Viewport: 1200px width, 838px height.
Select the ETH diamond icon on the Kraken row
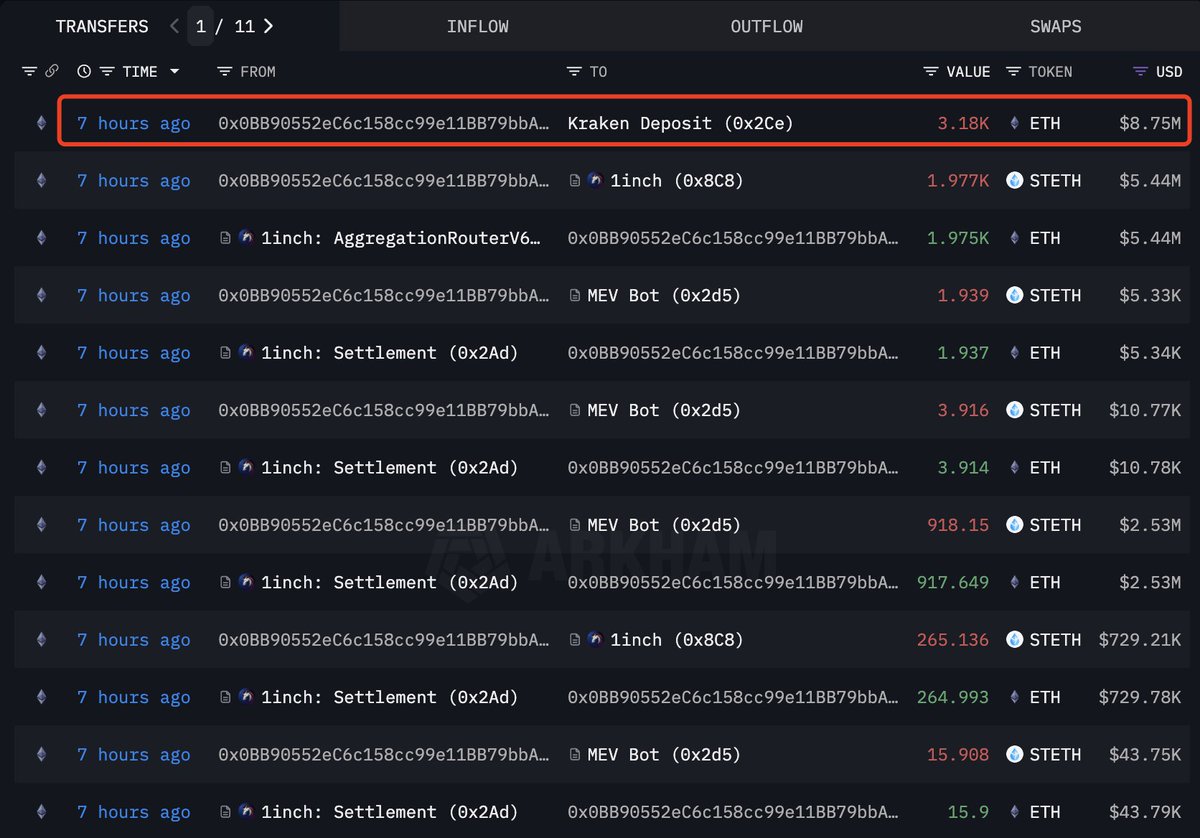1013,123
